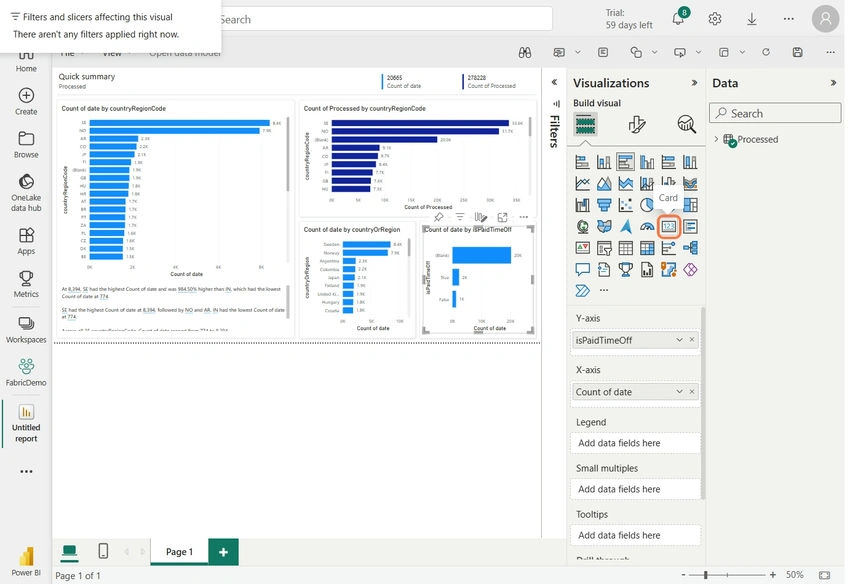850x584 pixels.
Task: Pick the Gauge visualization icon
Action: pyautogui.click(x=647, y=227)
